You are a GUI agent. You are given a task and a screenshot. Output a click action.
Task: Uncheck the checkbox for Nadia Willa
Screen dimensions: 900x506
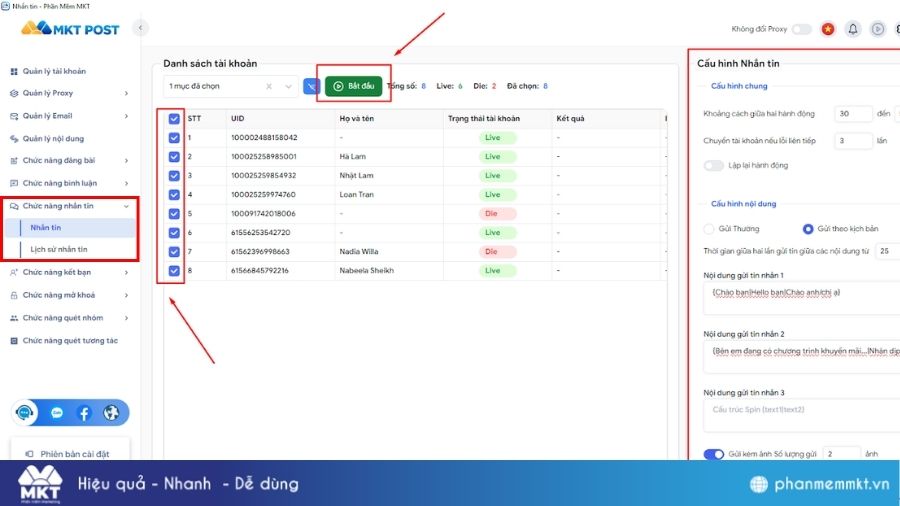[x=174, y=252]
